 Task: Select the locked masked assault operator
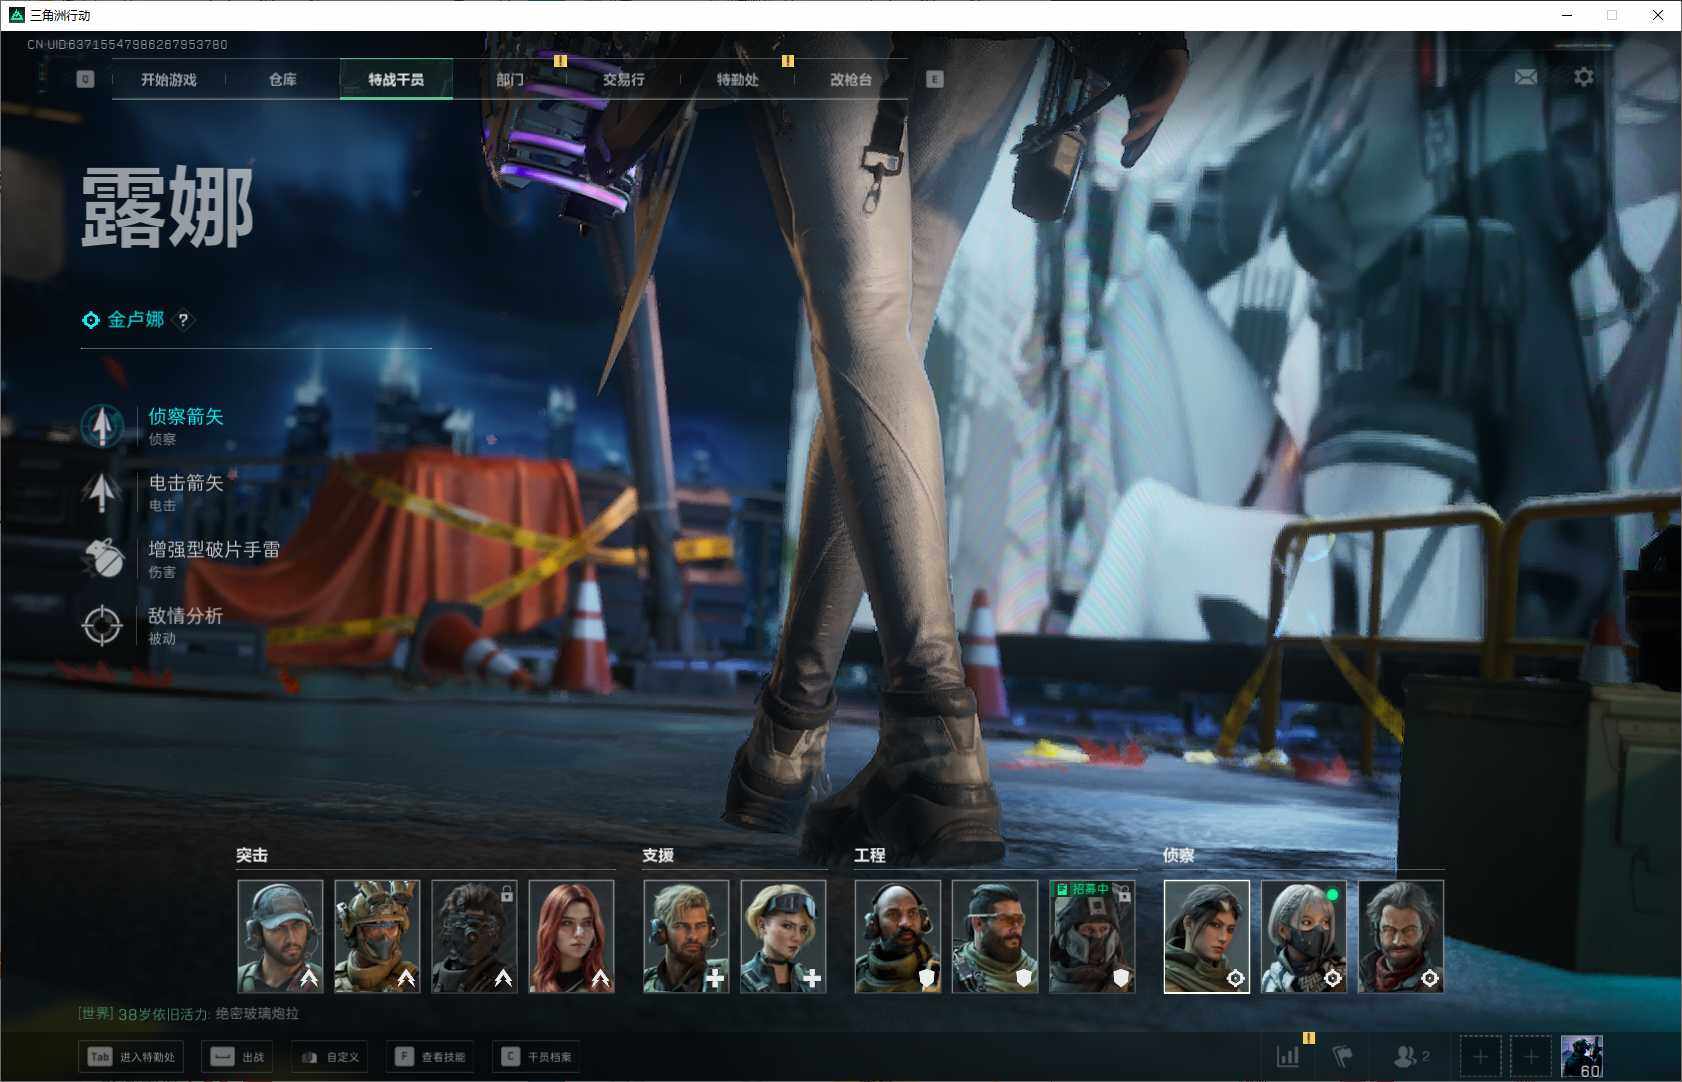click(x=474, y=936)
